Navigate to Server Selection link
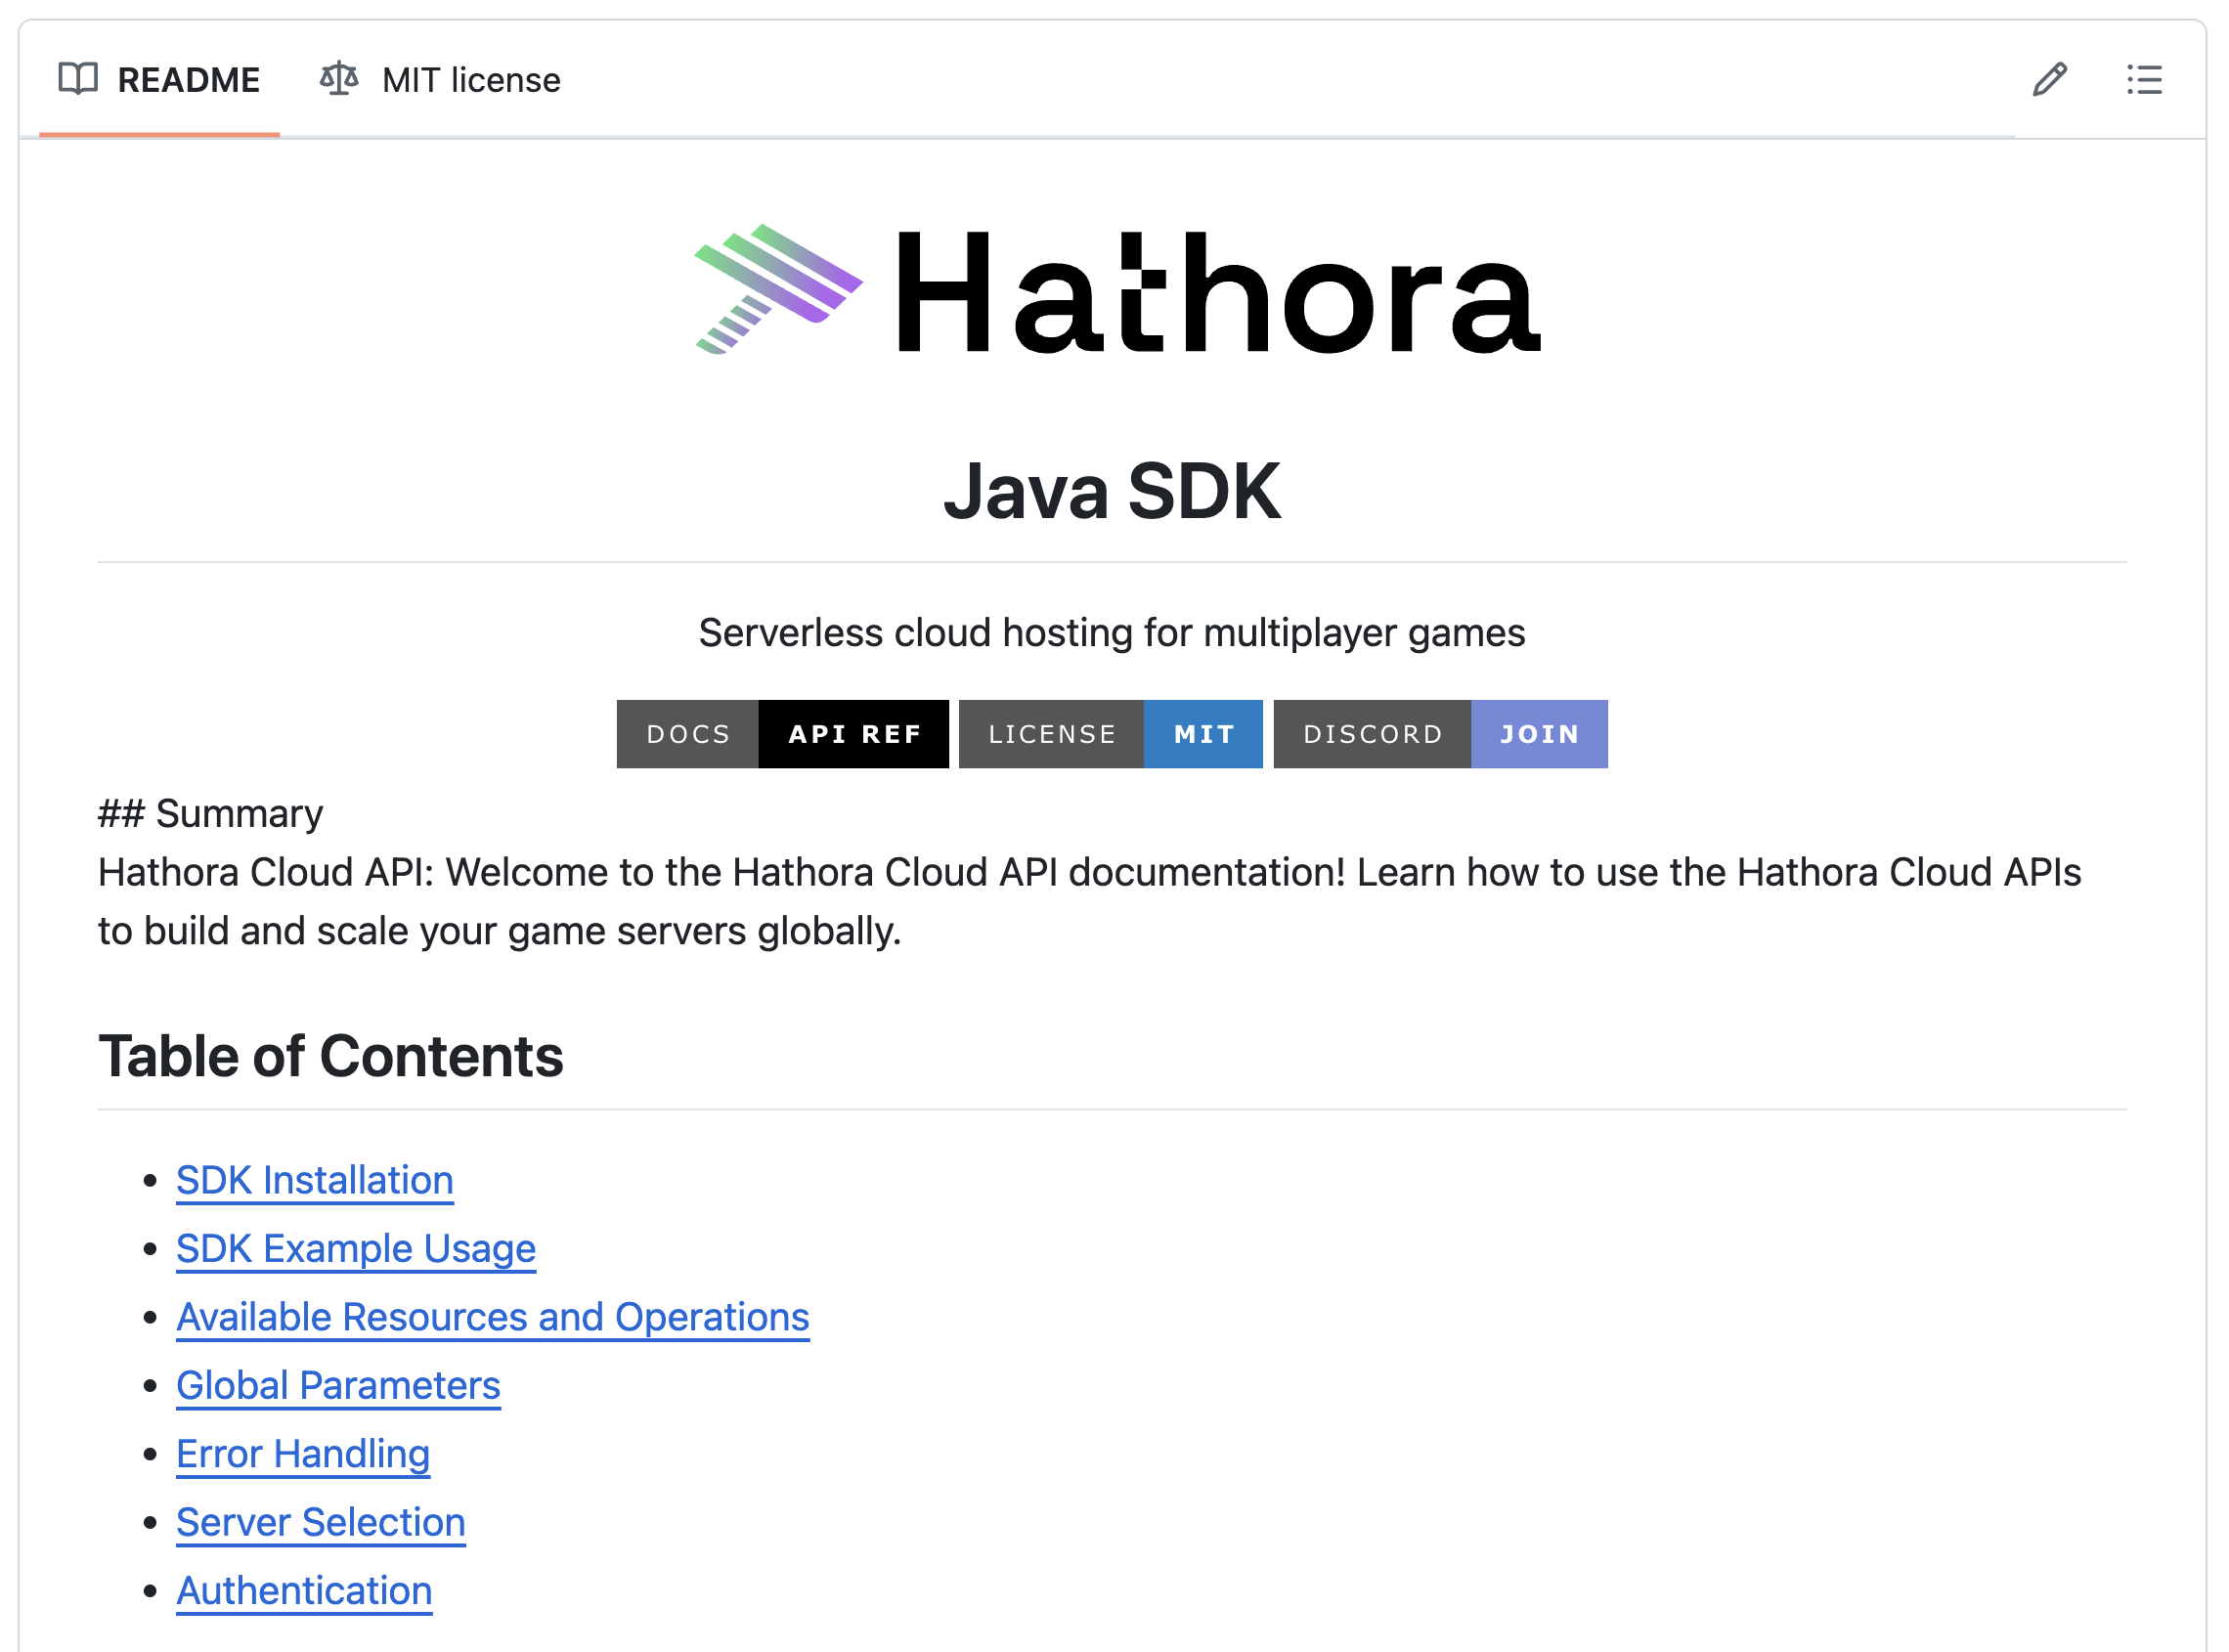Viewport: 2229px width, 1652px height. pos(320,1522)
